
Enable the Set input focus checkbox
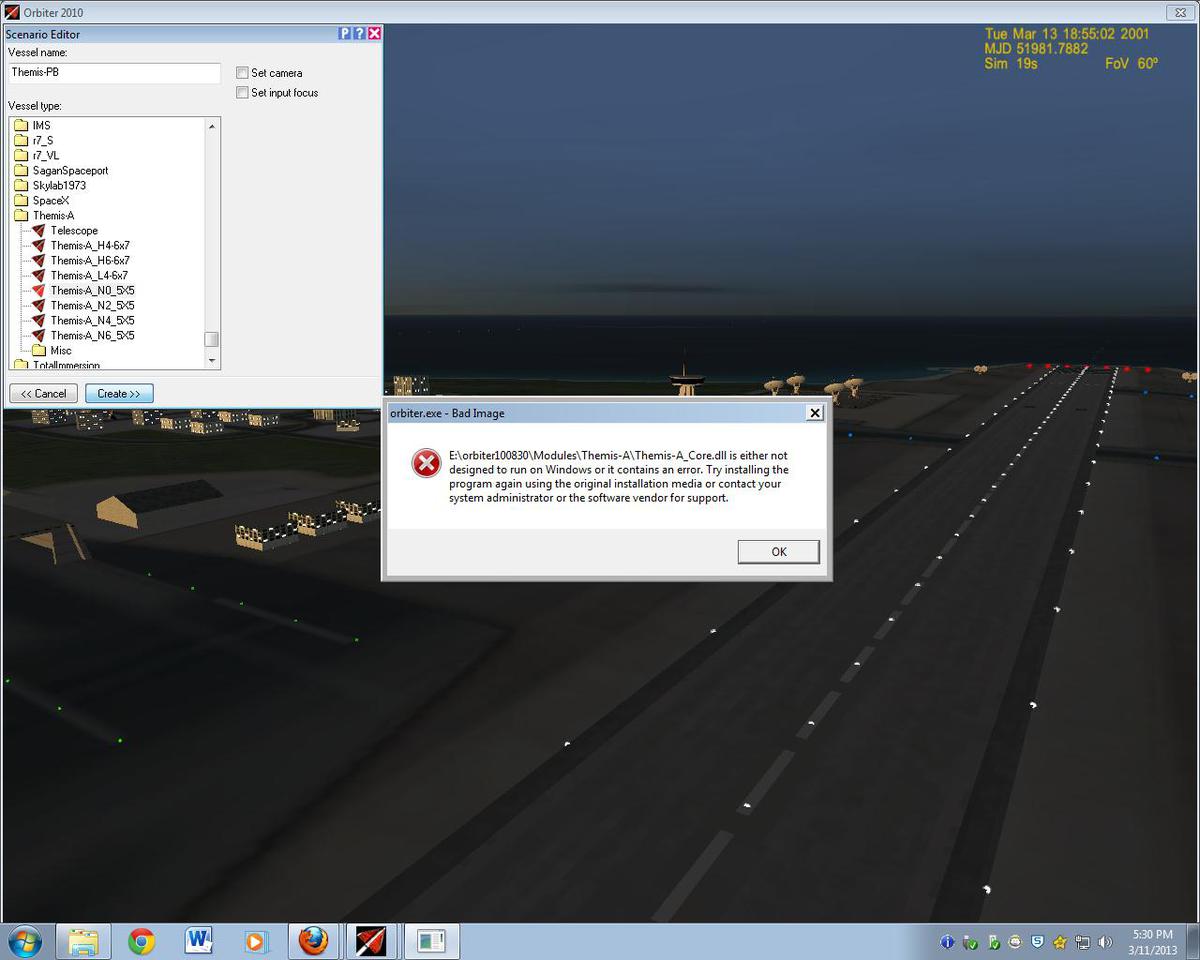[242, 93]
